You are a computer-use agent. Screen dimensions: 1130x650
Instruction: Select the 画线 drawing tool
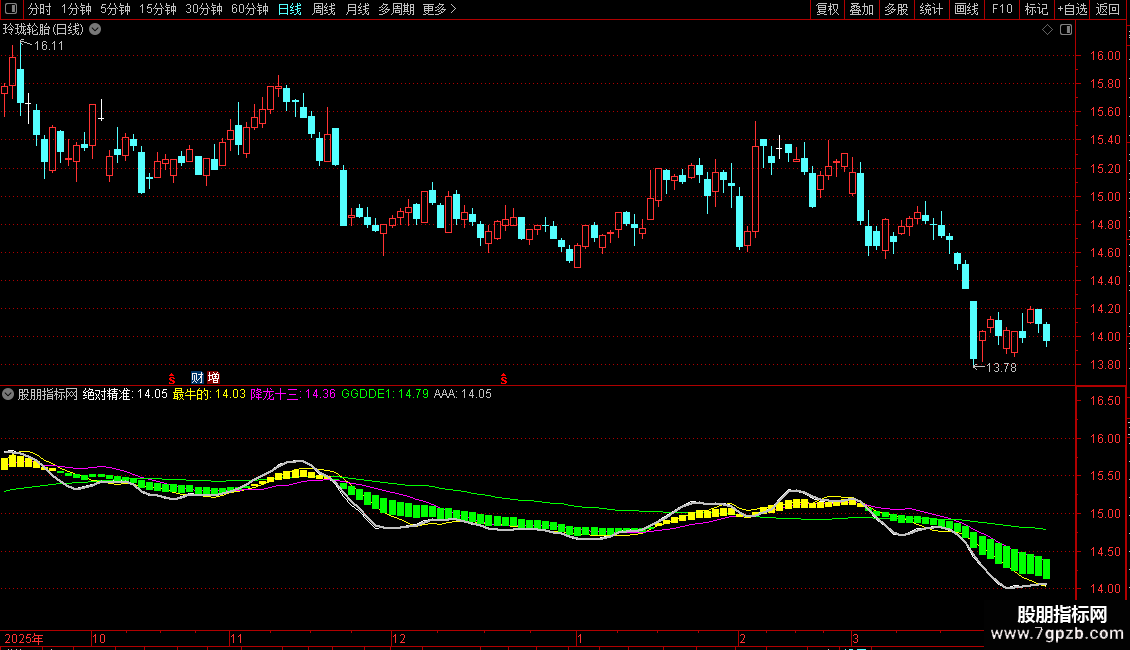[966, 9]
